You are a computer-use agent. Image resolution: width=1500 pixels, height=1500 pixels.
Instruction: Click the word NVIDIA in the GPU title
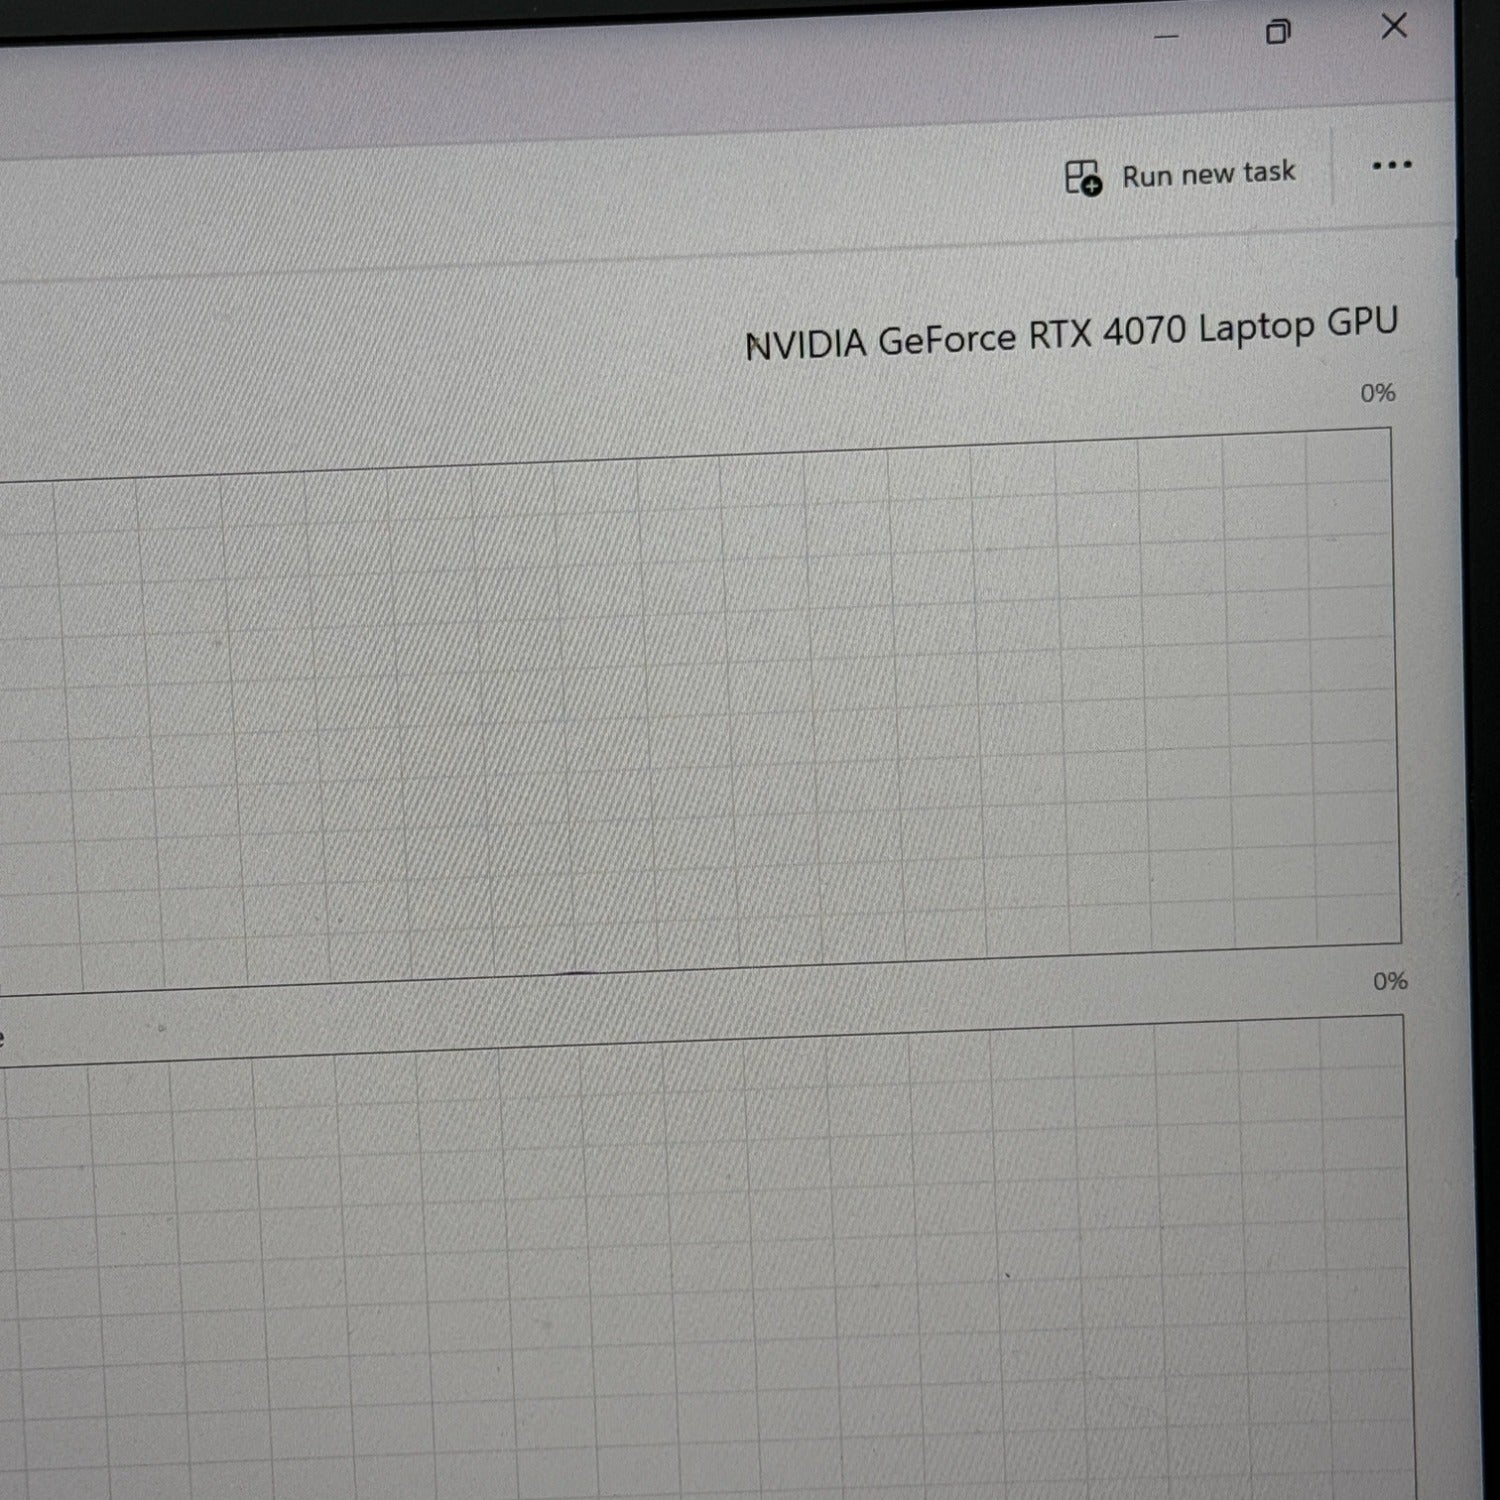pos(806,344)
